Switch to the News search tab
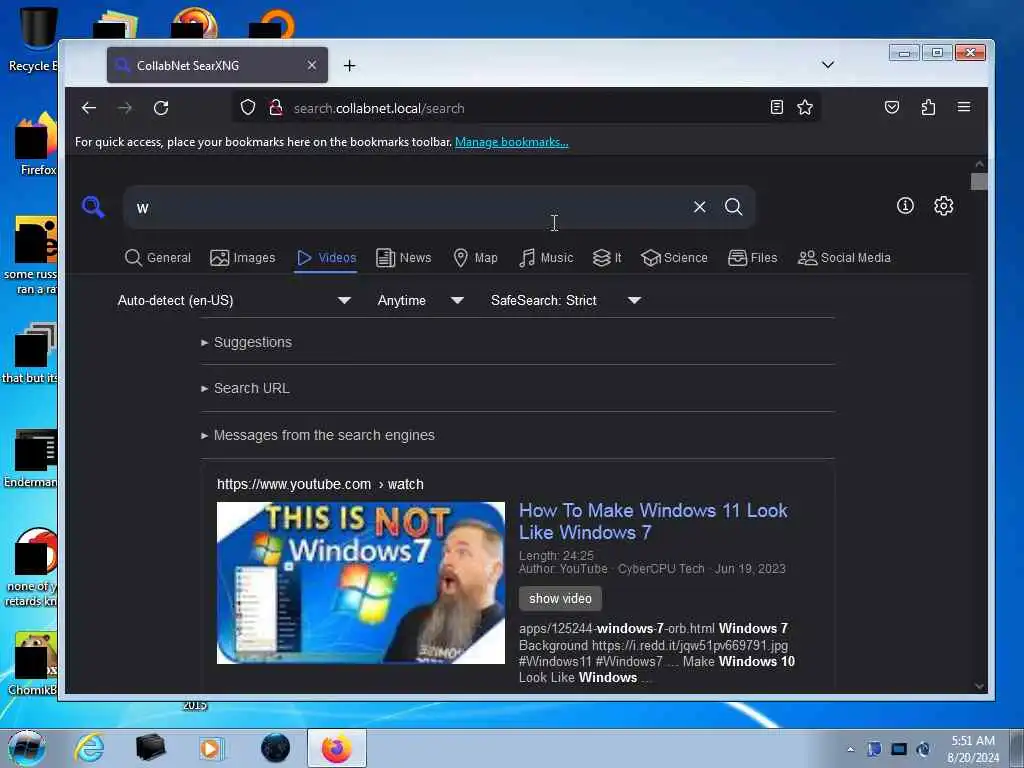This screenshot has height=768, width=1024. [404, 258]
